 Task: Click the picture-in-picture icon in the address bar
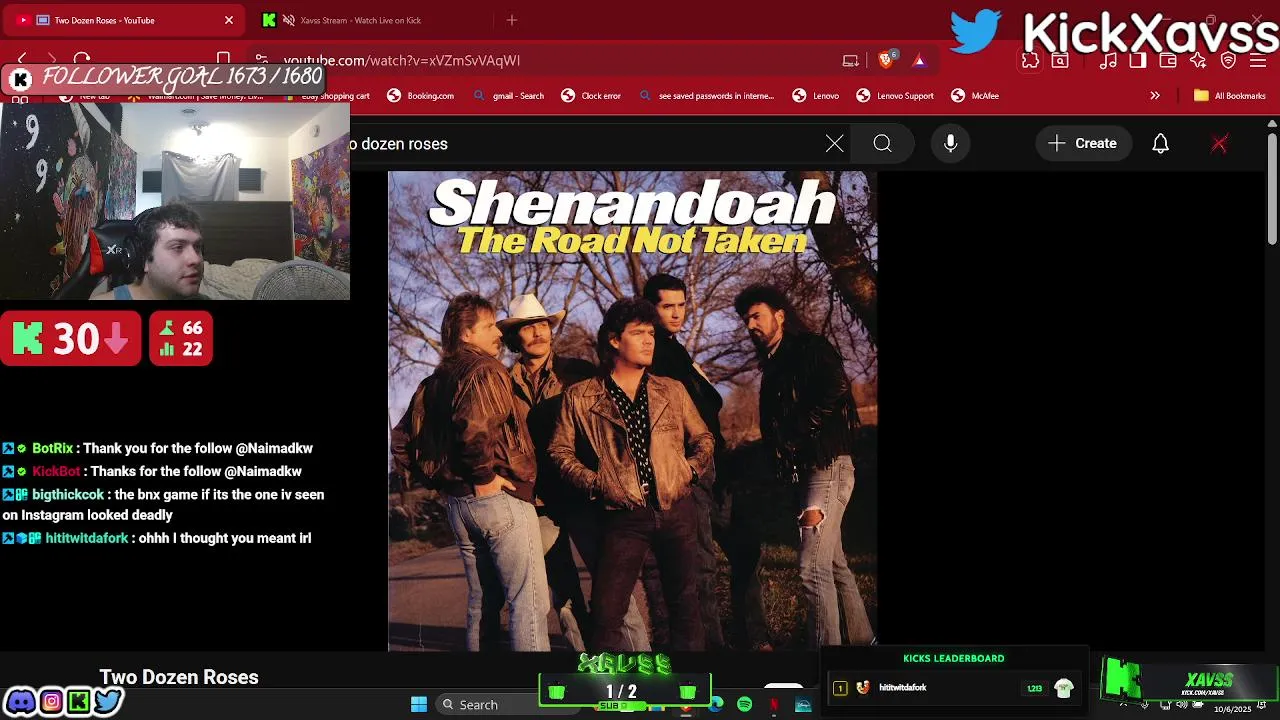click(x=851, y=60)
